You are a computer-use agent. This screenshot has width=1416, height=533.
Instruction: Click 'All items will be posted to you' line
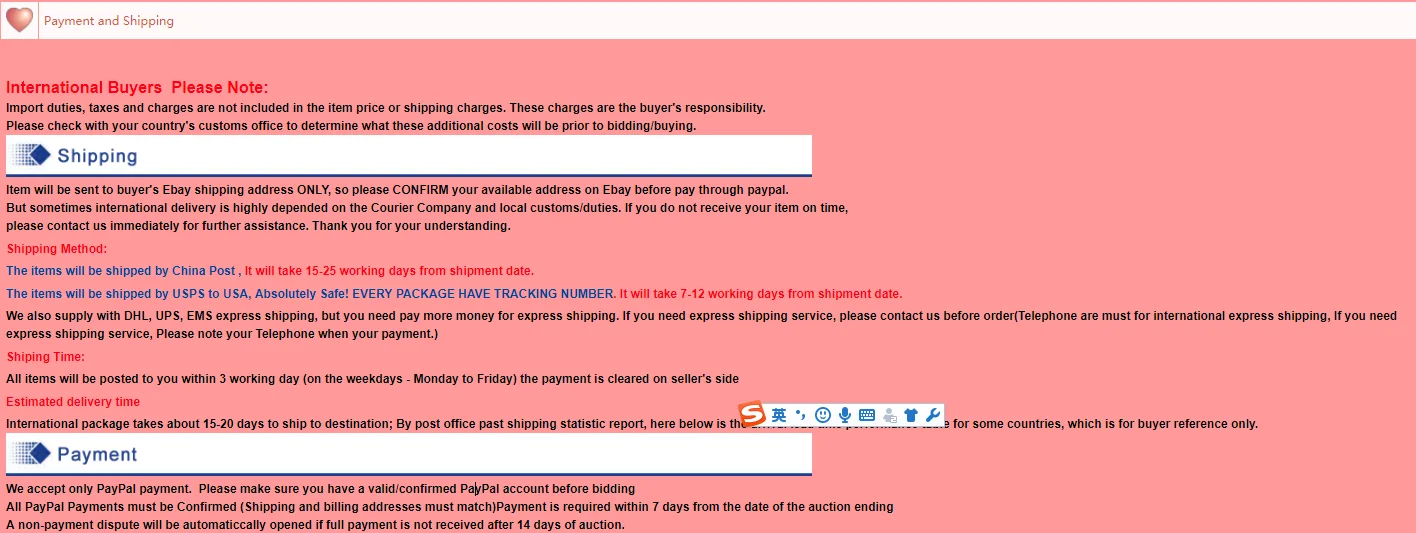pos(372,379)
